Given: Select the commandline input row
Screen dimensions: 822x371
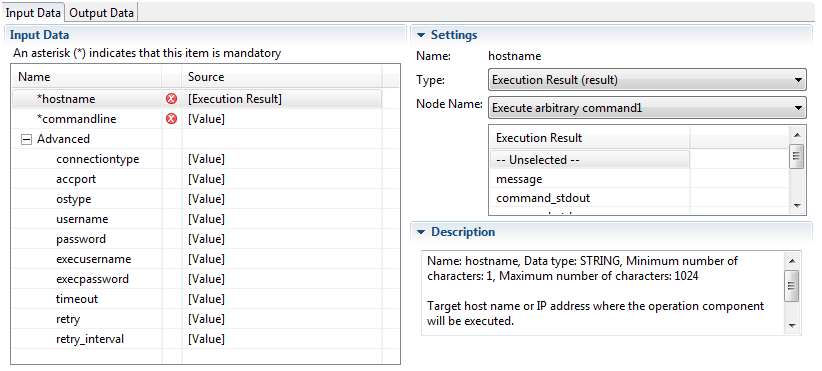Looking at the screenshot, I should [197, 119].
